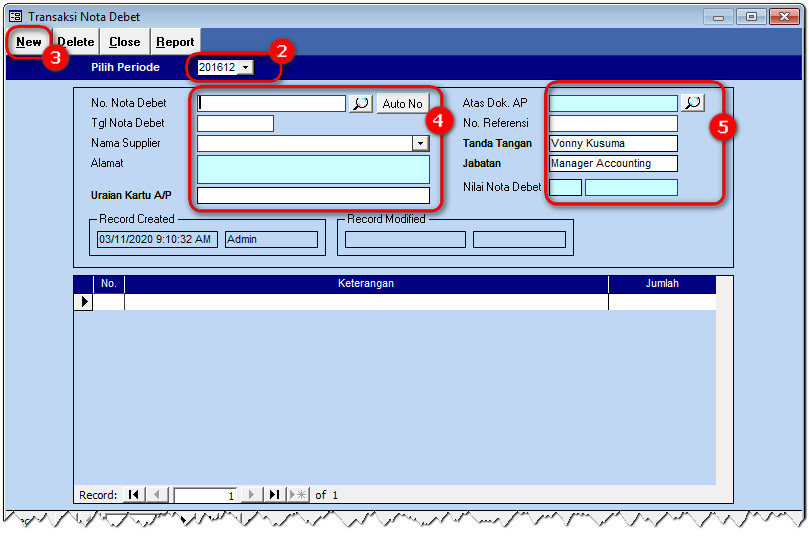This screenshot has width=809, height=536.
Task: Select the Keterangan column header
Action: (x=366, y=284)
